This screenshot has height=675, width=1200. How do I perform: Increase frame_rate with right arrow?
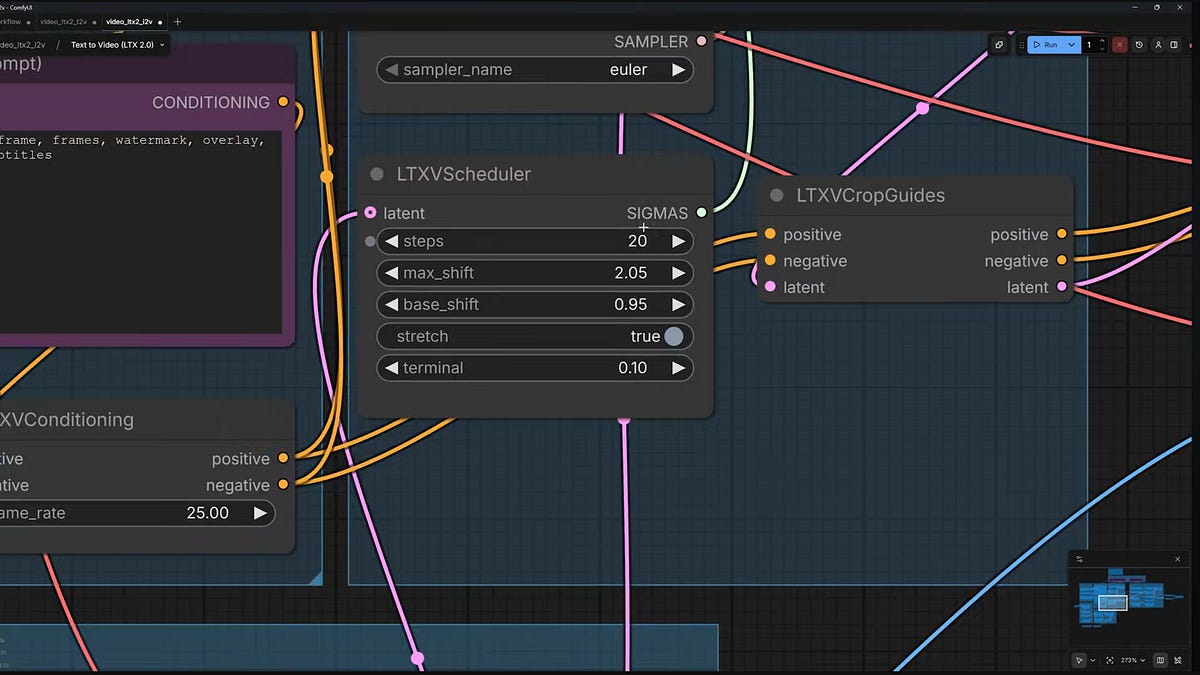[x=260, y=513]
